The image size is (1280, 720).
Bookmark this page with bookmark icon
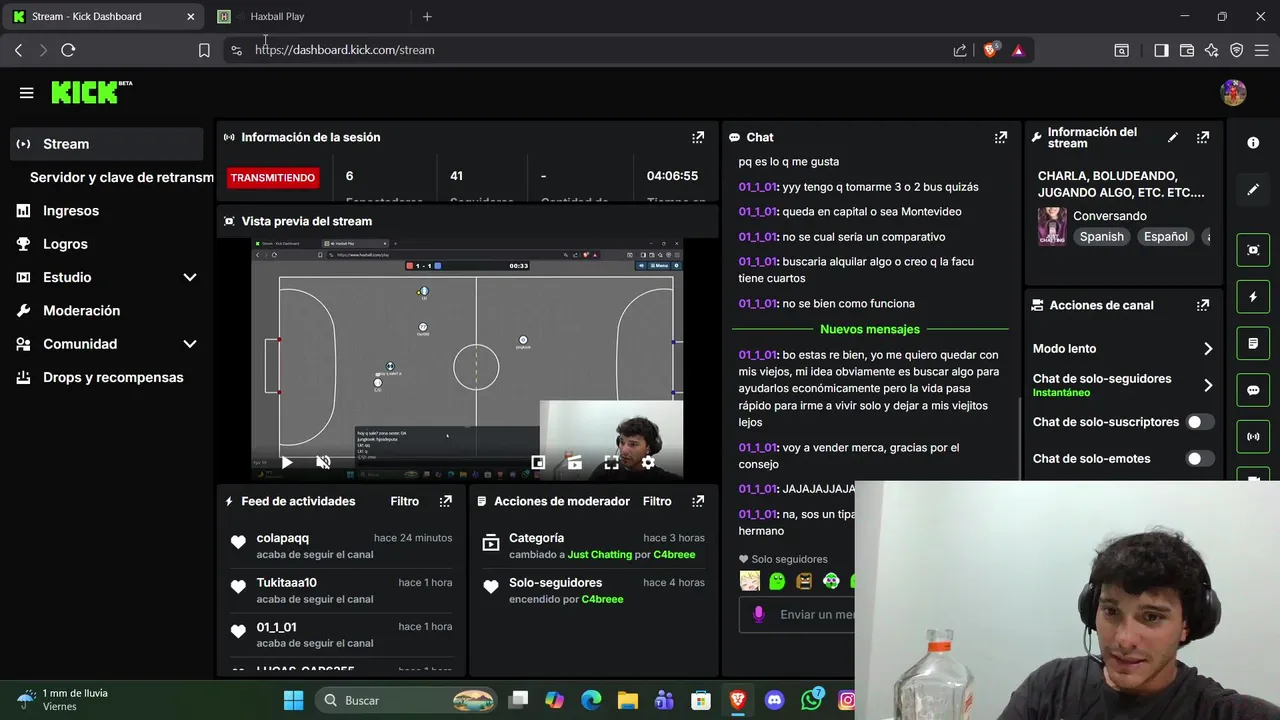tap(204, 50)
